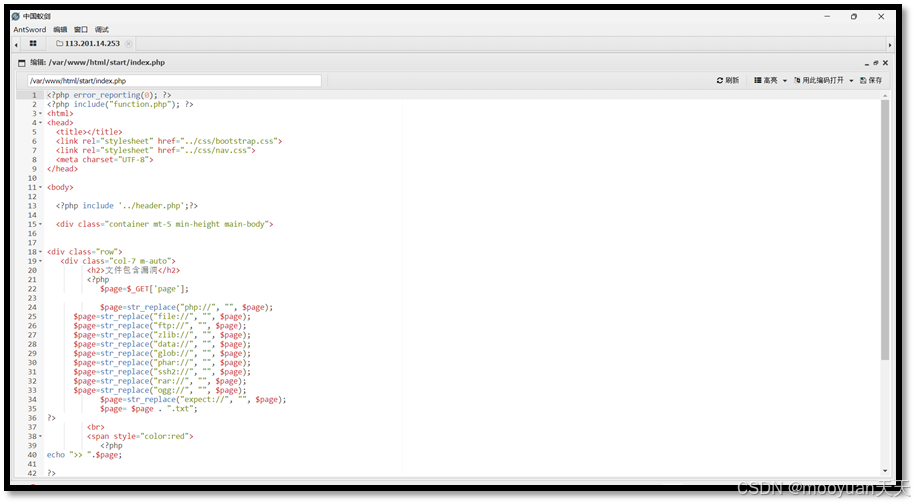Open the 用此编码打开 encoding dropdown
915x504 pixels.
[x=823, y=80]
